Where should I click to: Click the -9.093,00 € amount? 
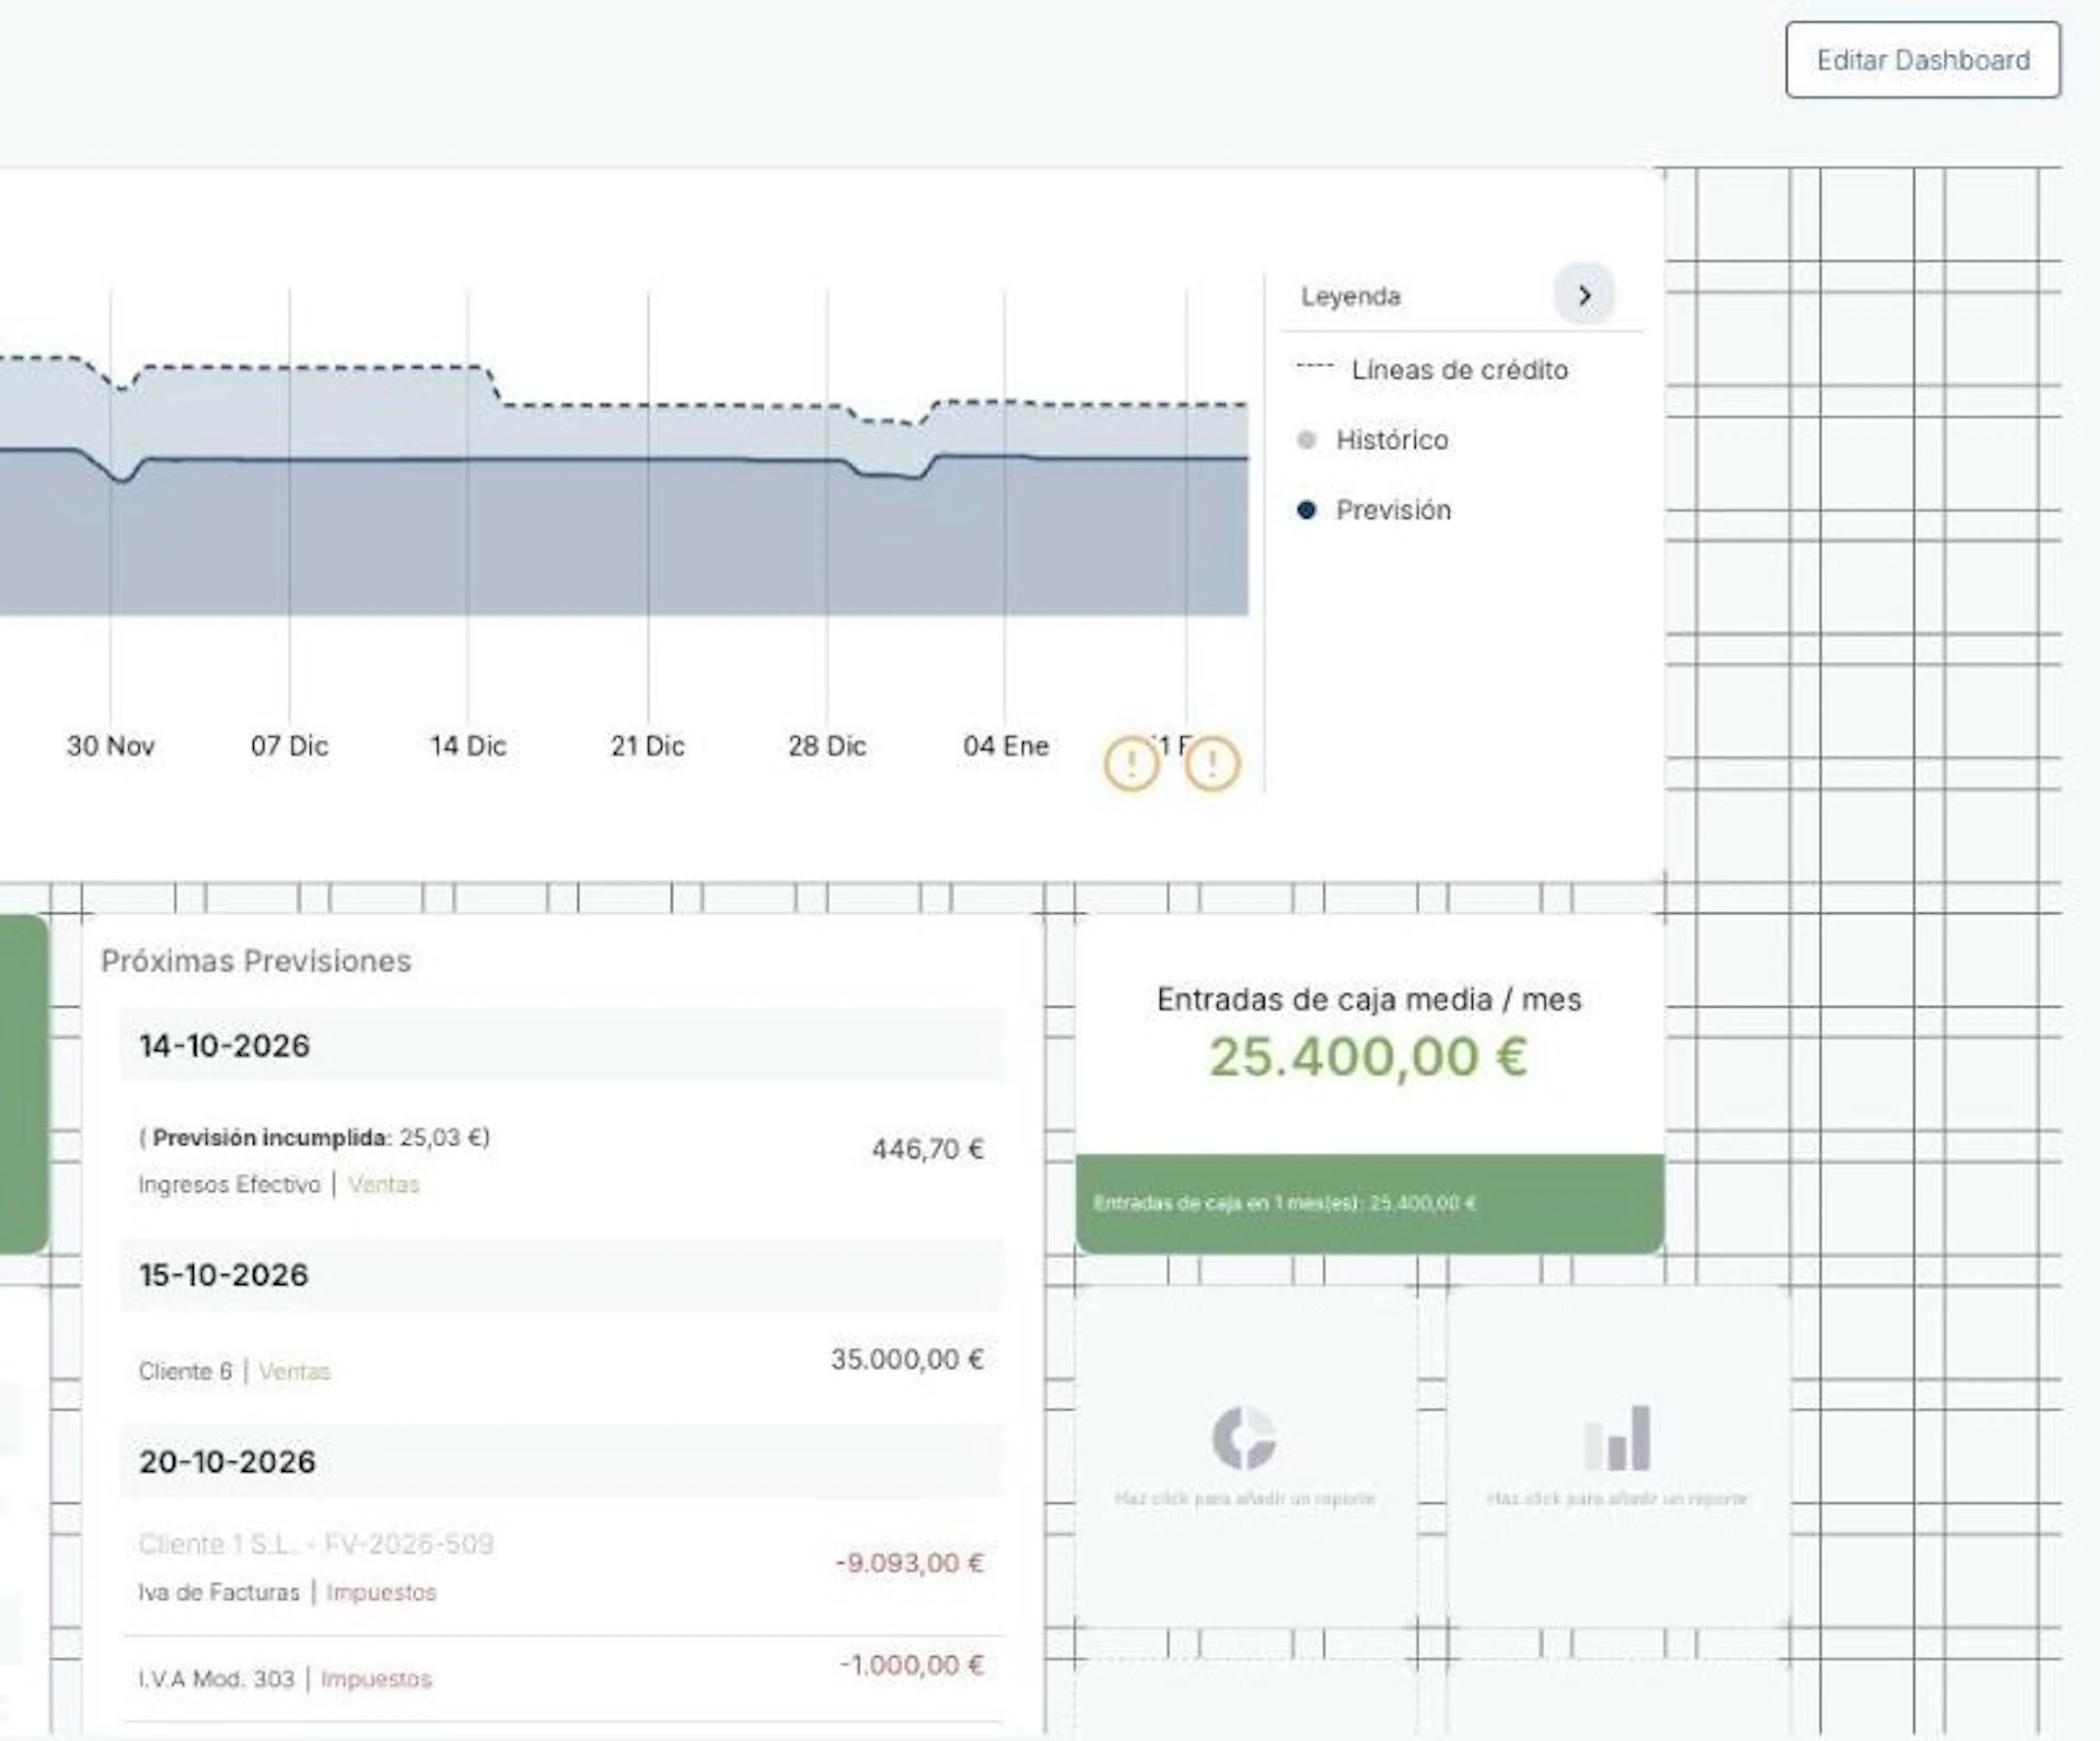tap(910, 1562)
